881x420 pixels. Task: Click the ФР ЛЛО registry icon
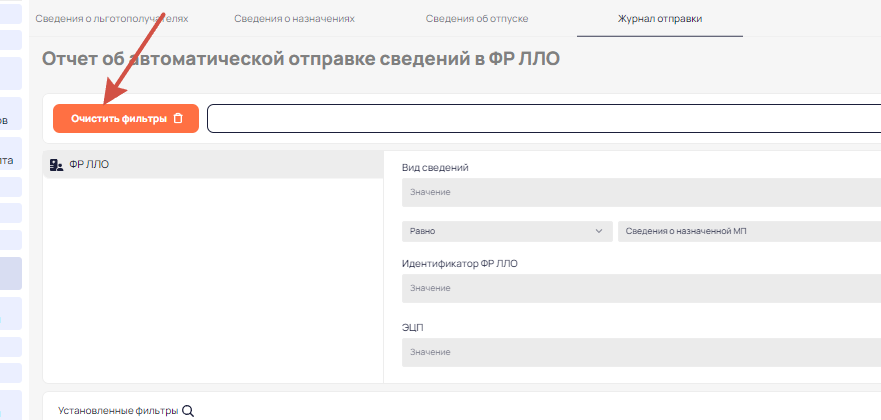click(x=56, y=165)
